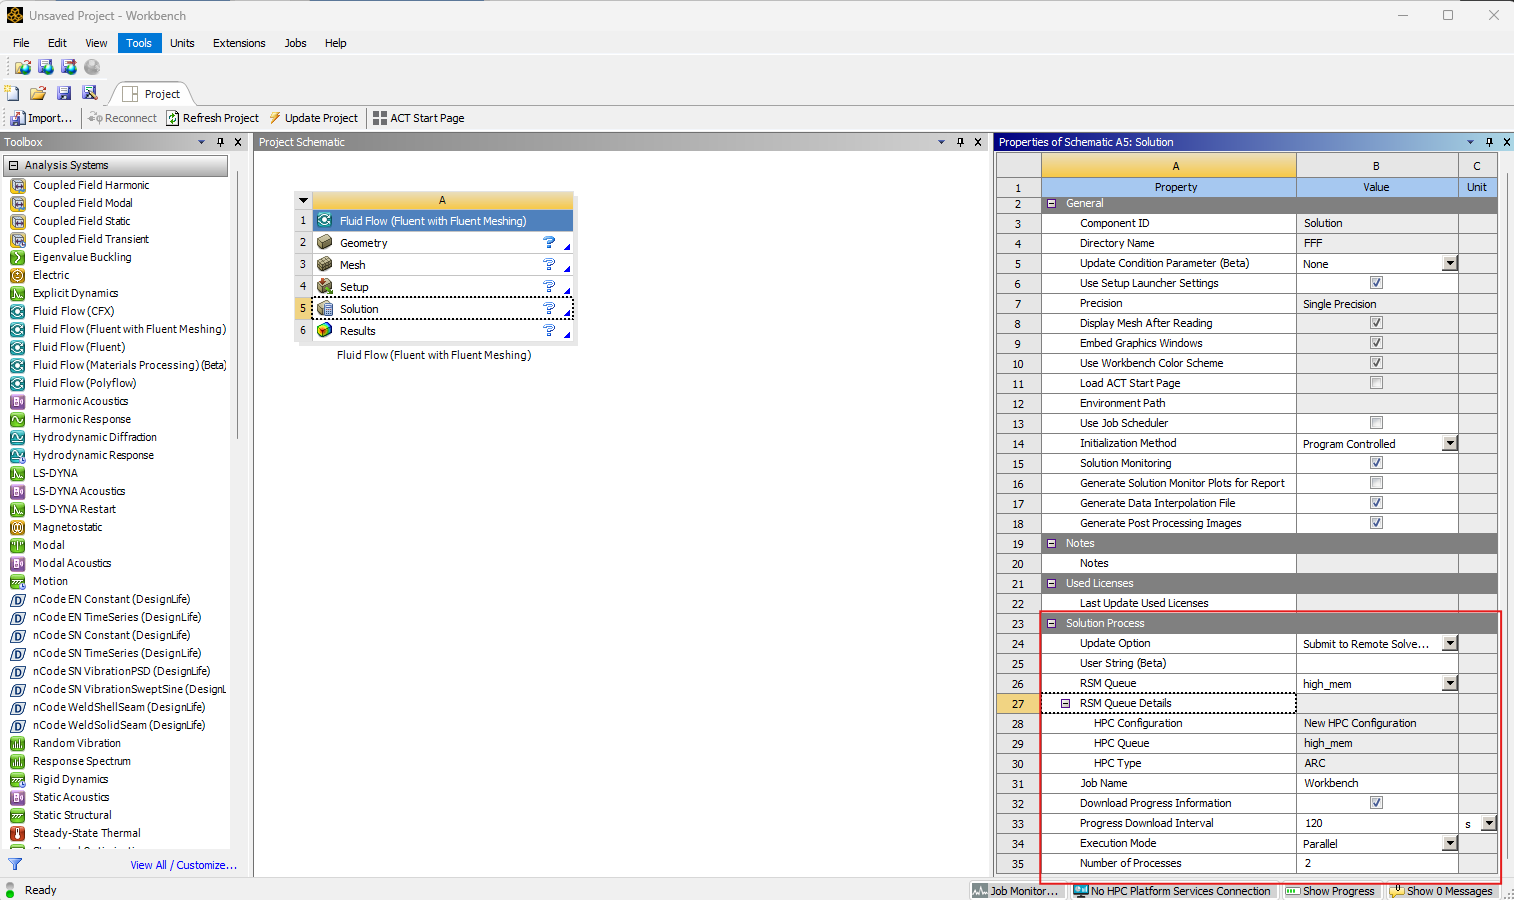This screenshot has height=900, width=1514.
Task: Enable Use Job Scheduler checkbox
Action: click(1376, 422)
